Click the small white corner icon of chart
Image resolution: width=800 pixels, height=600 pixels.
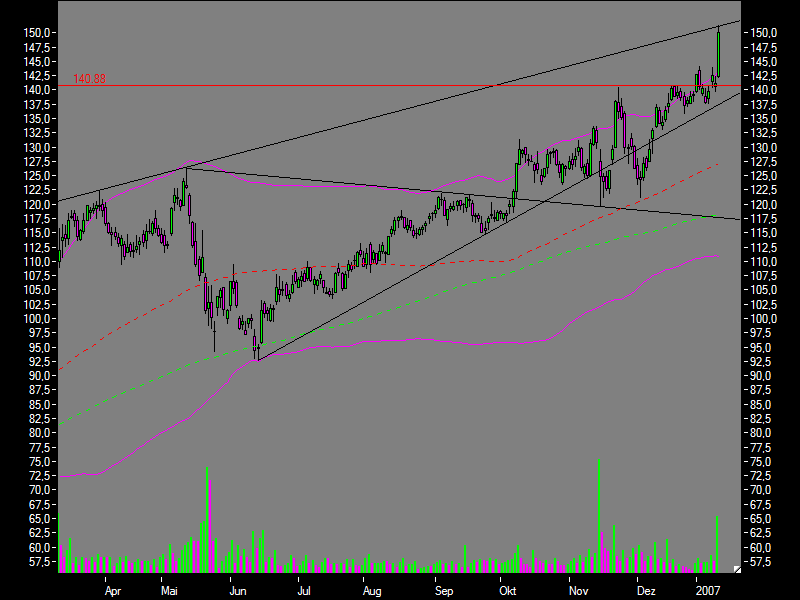coord(736,569)
